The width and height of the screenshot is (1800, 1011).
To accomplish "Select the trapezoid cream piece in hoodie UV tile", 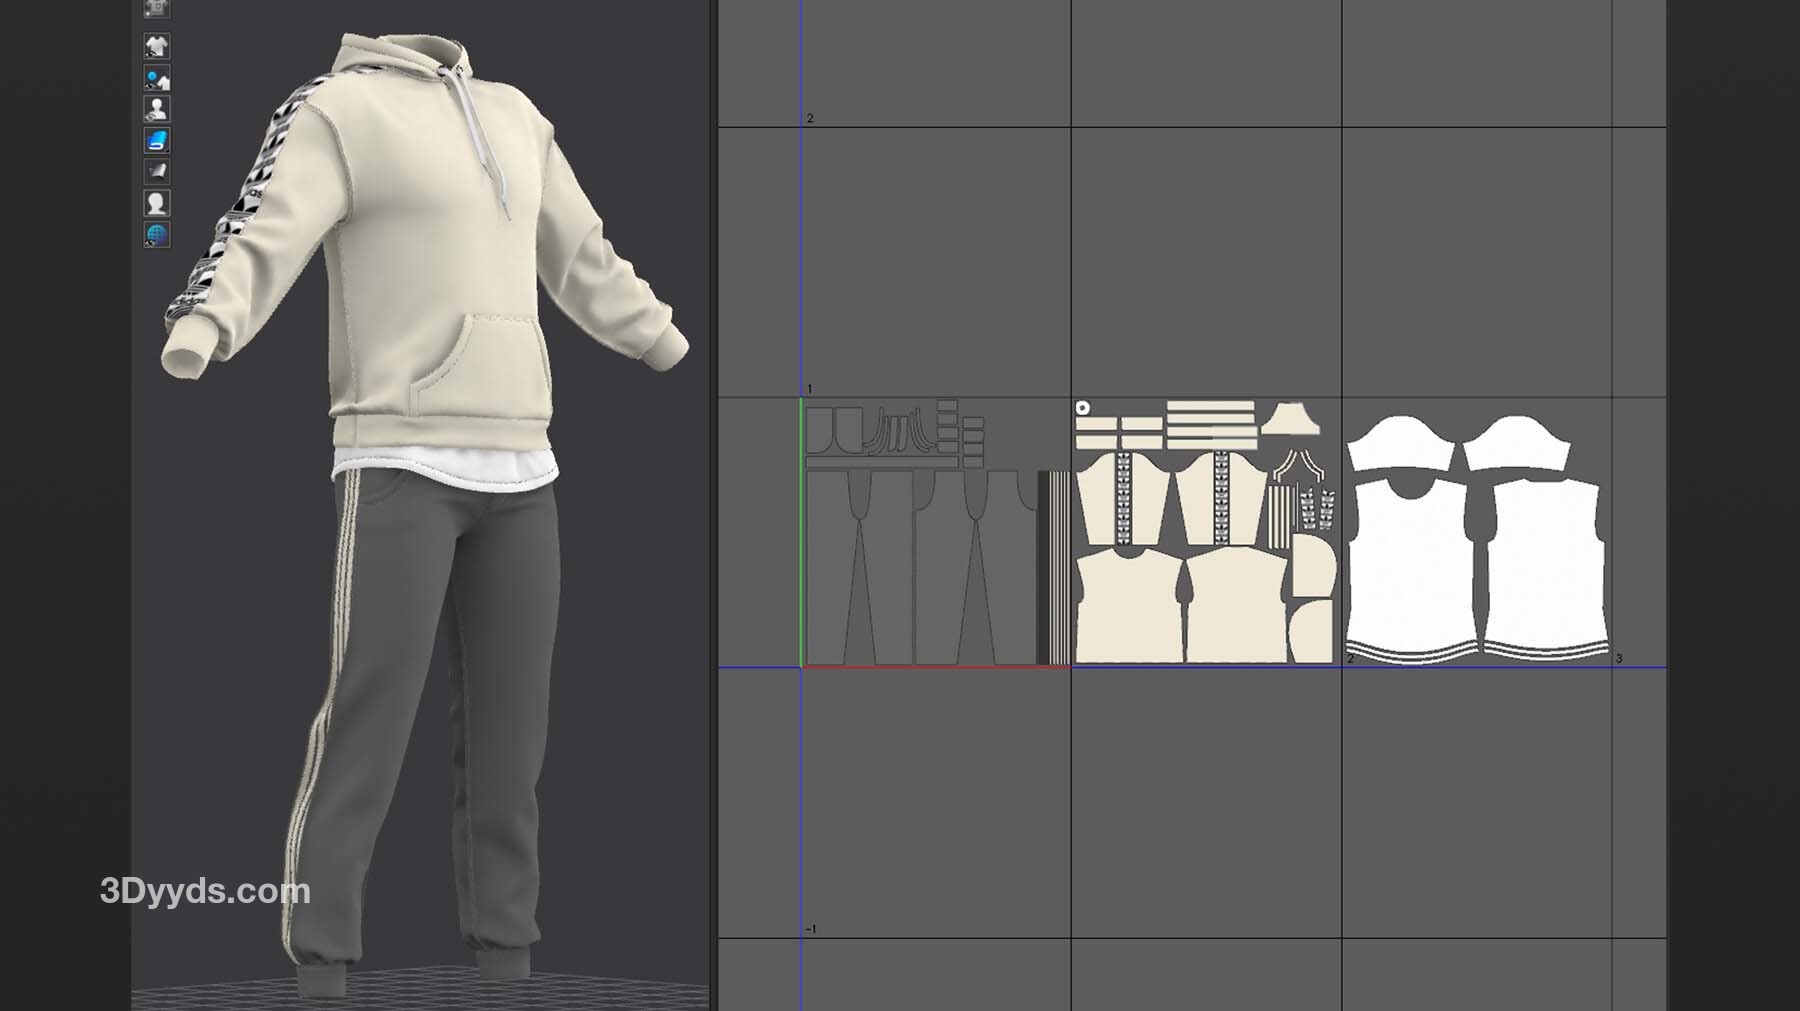I will click(1290, 420).
